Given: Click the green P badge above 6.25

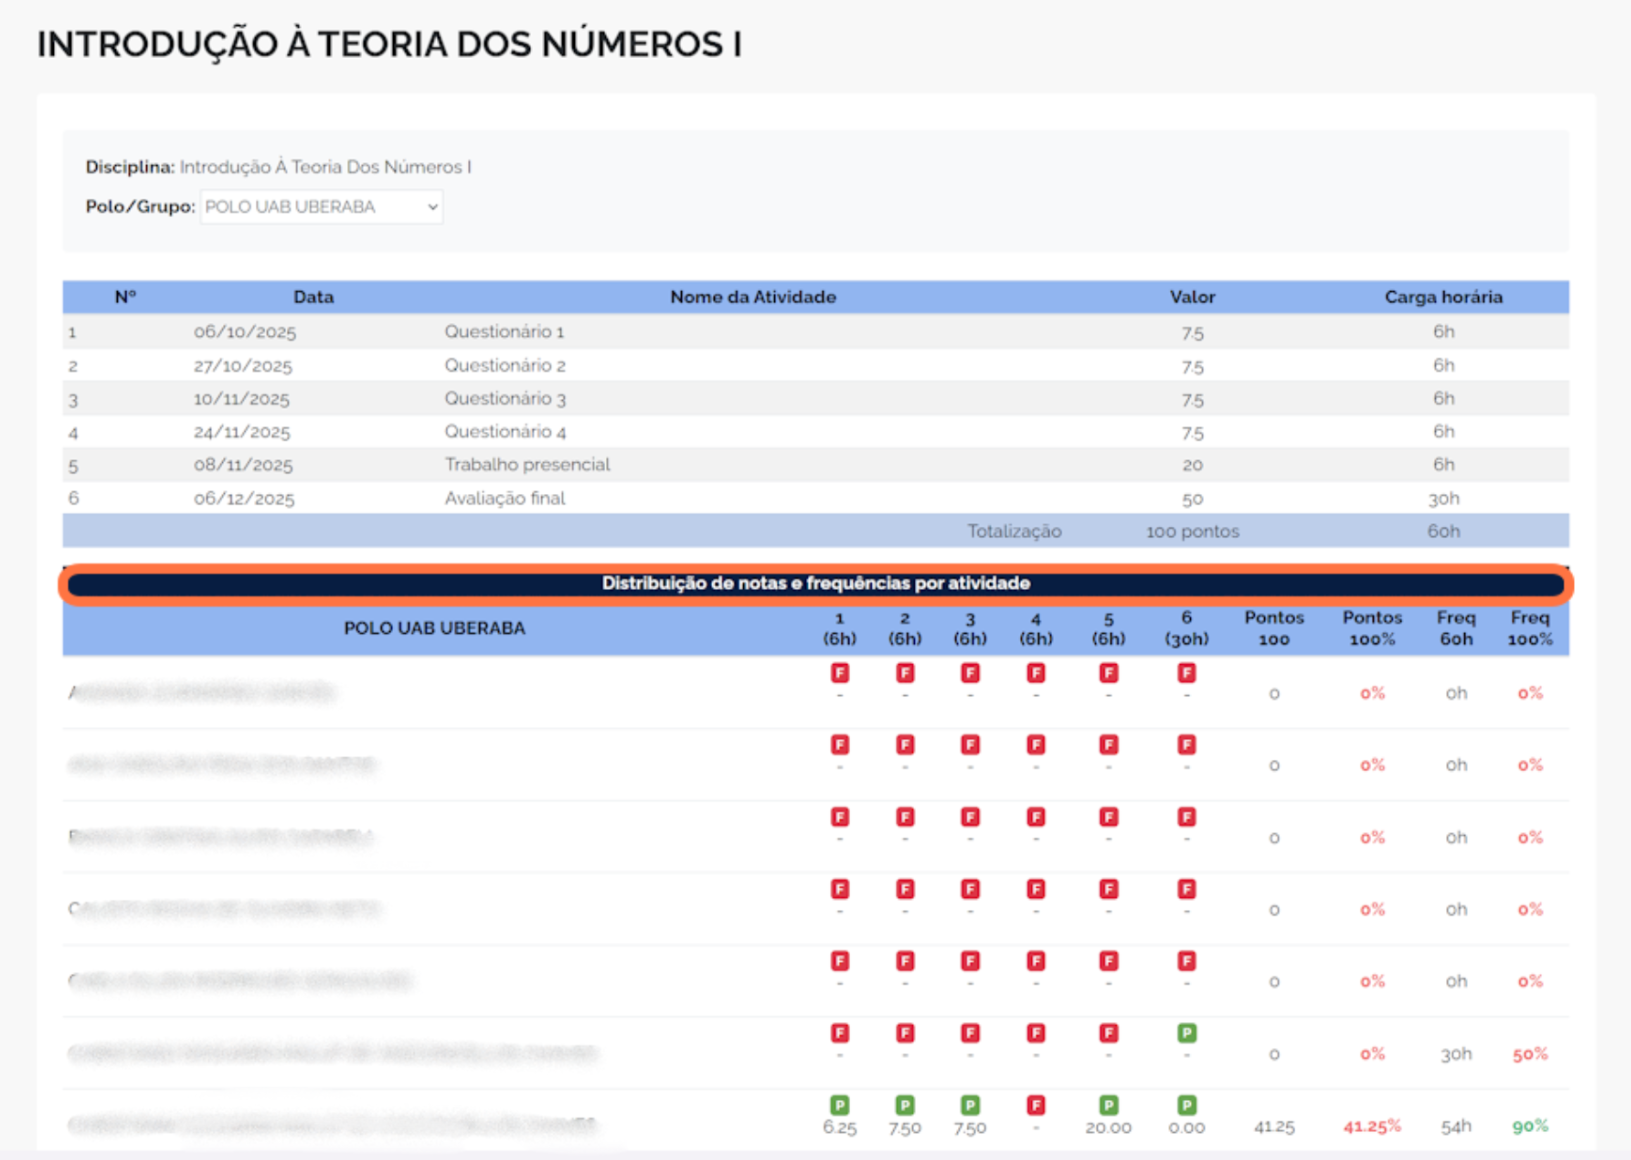Looking at the screenshot, I should pyautogui.click(x=839, y=1105).
